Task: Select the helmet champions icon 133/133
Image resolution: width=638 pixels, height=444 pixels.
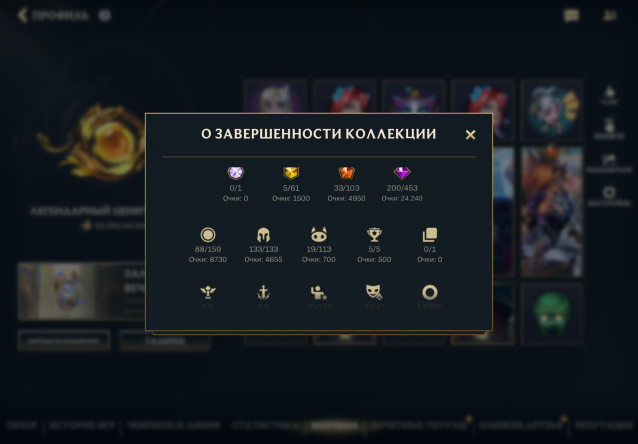Action: 263,235
